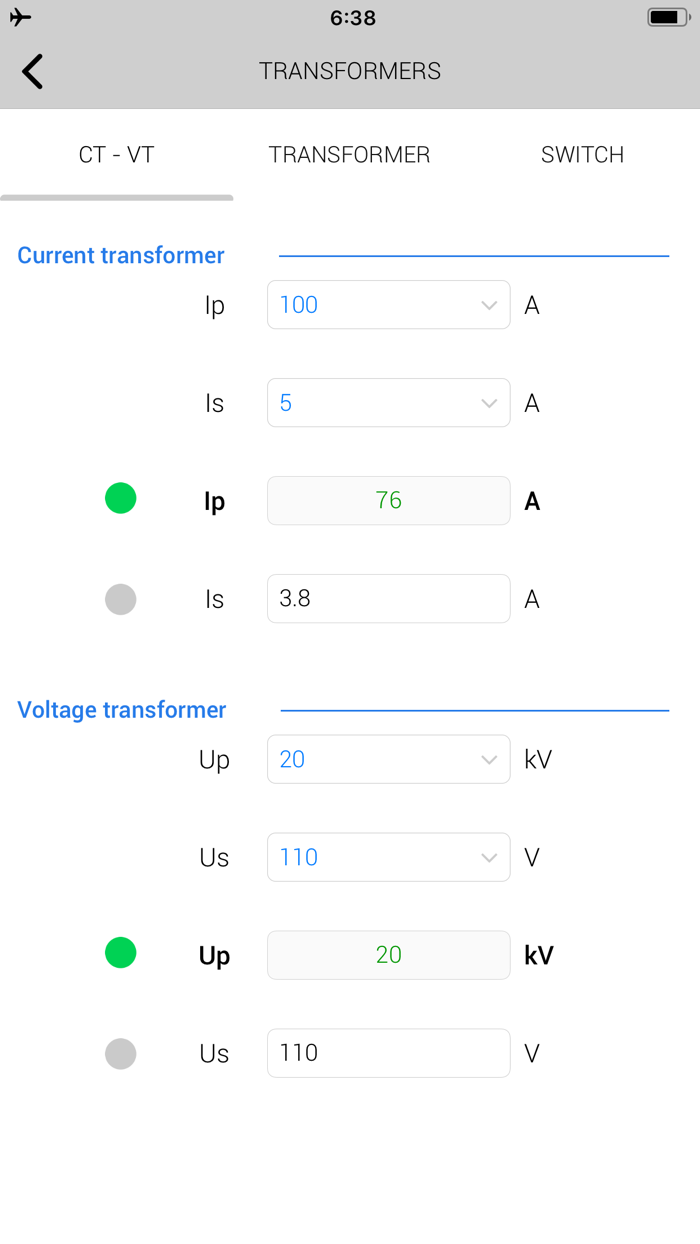Open the Is secondary current dropdown showing 5
Screen dimensions: 700x1244
tap(388, 403)
